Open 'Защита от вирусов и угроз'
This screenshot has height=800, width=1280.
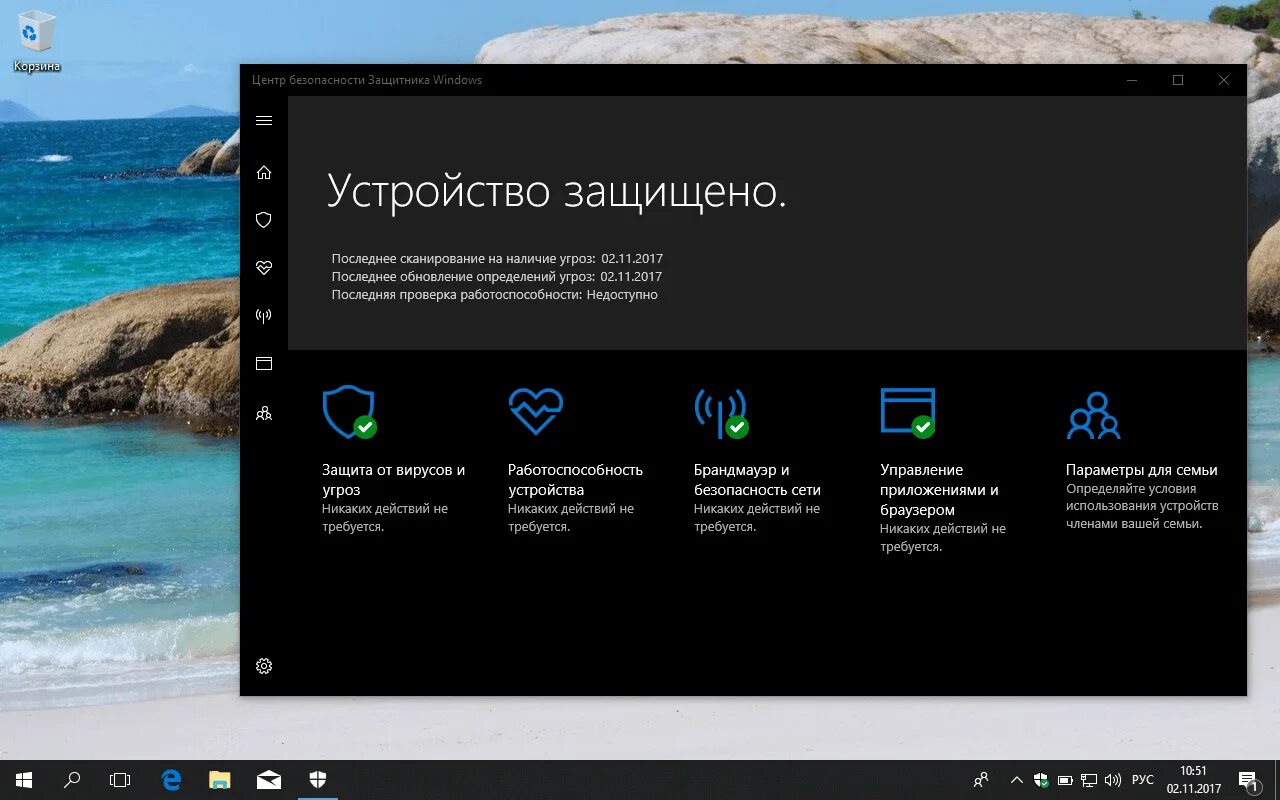(393, 480)
